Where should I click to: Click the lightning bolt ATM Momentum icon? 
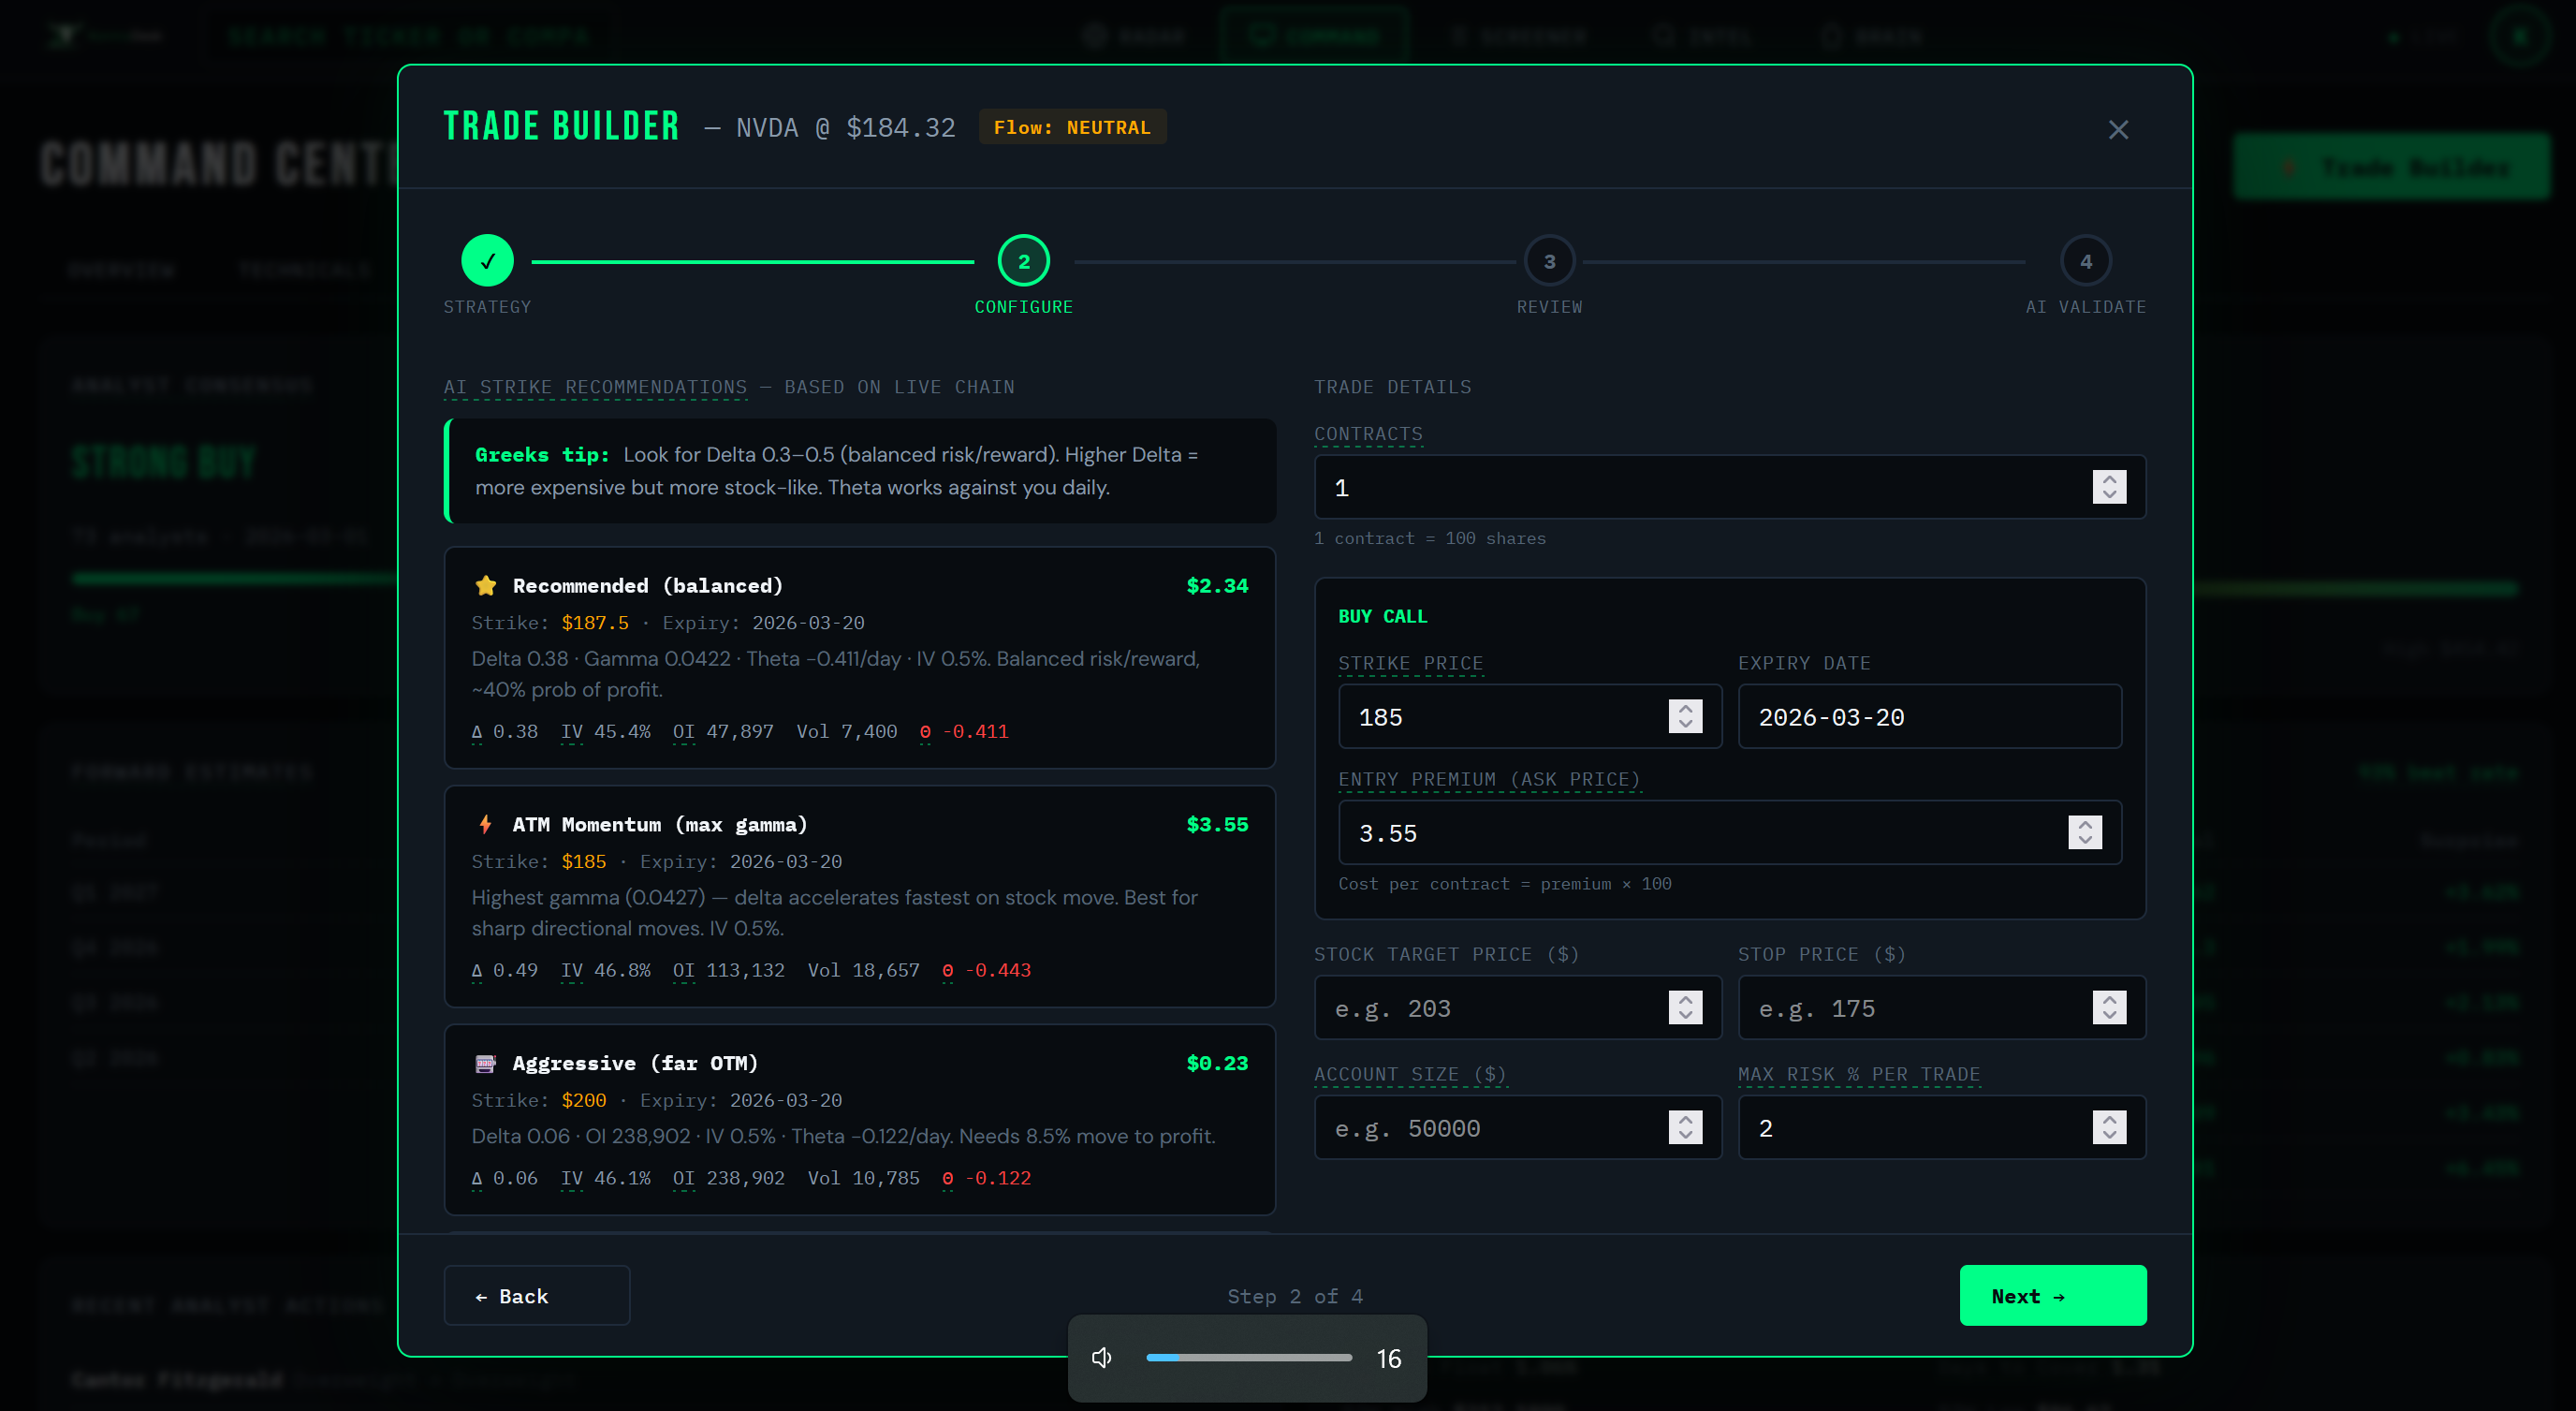pos(486,824)
